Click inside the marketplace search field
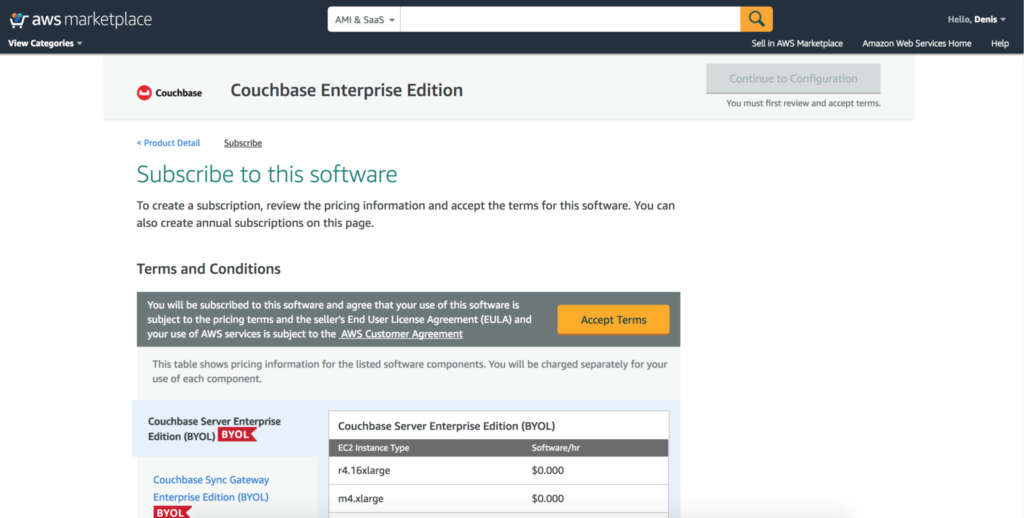Image resolution: width=1024 pixels, height=518 pixels. click(x=570, y=20)
